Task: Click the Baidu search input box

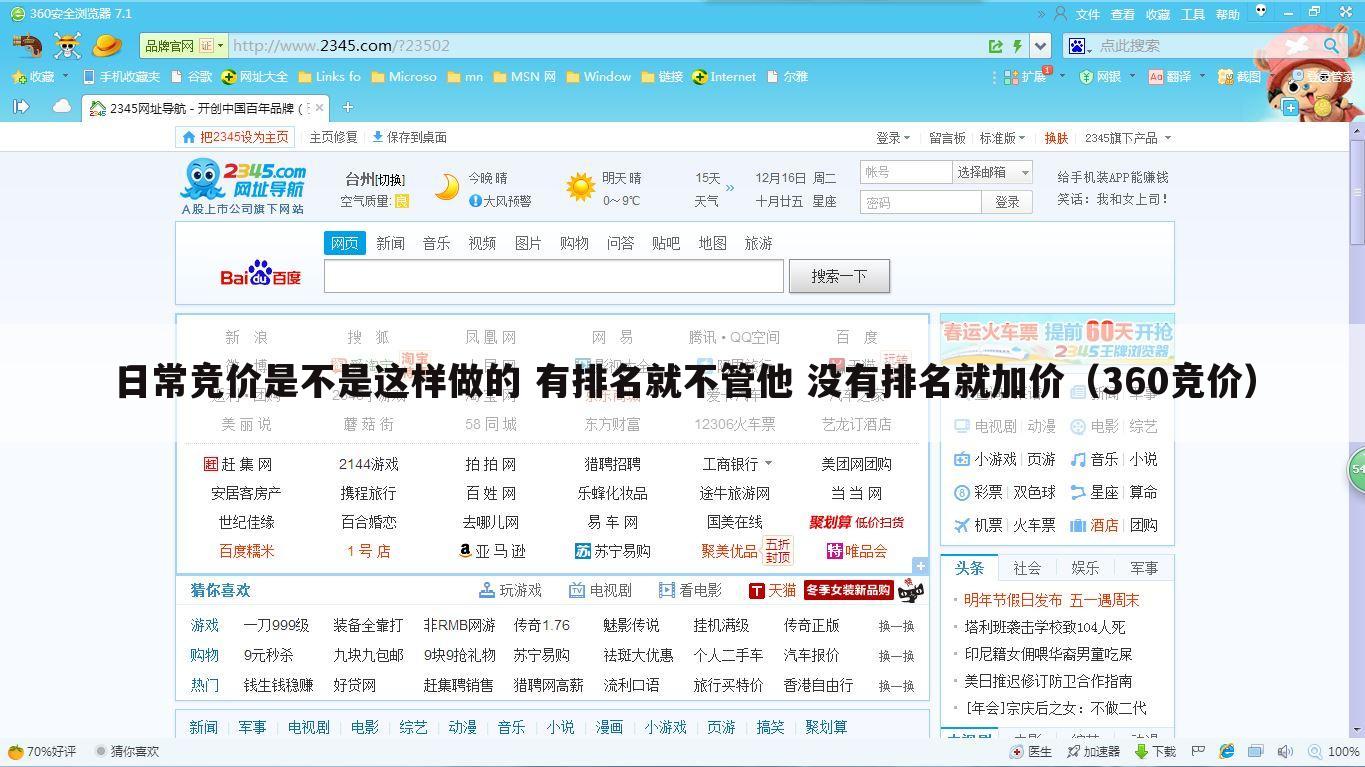Action: (x=554, y=276)
